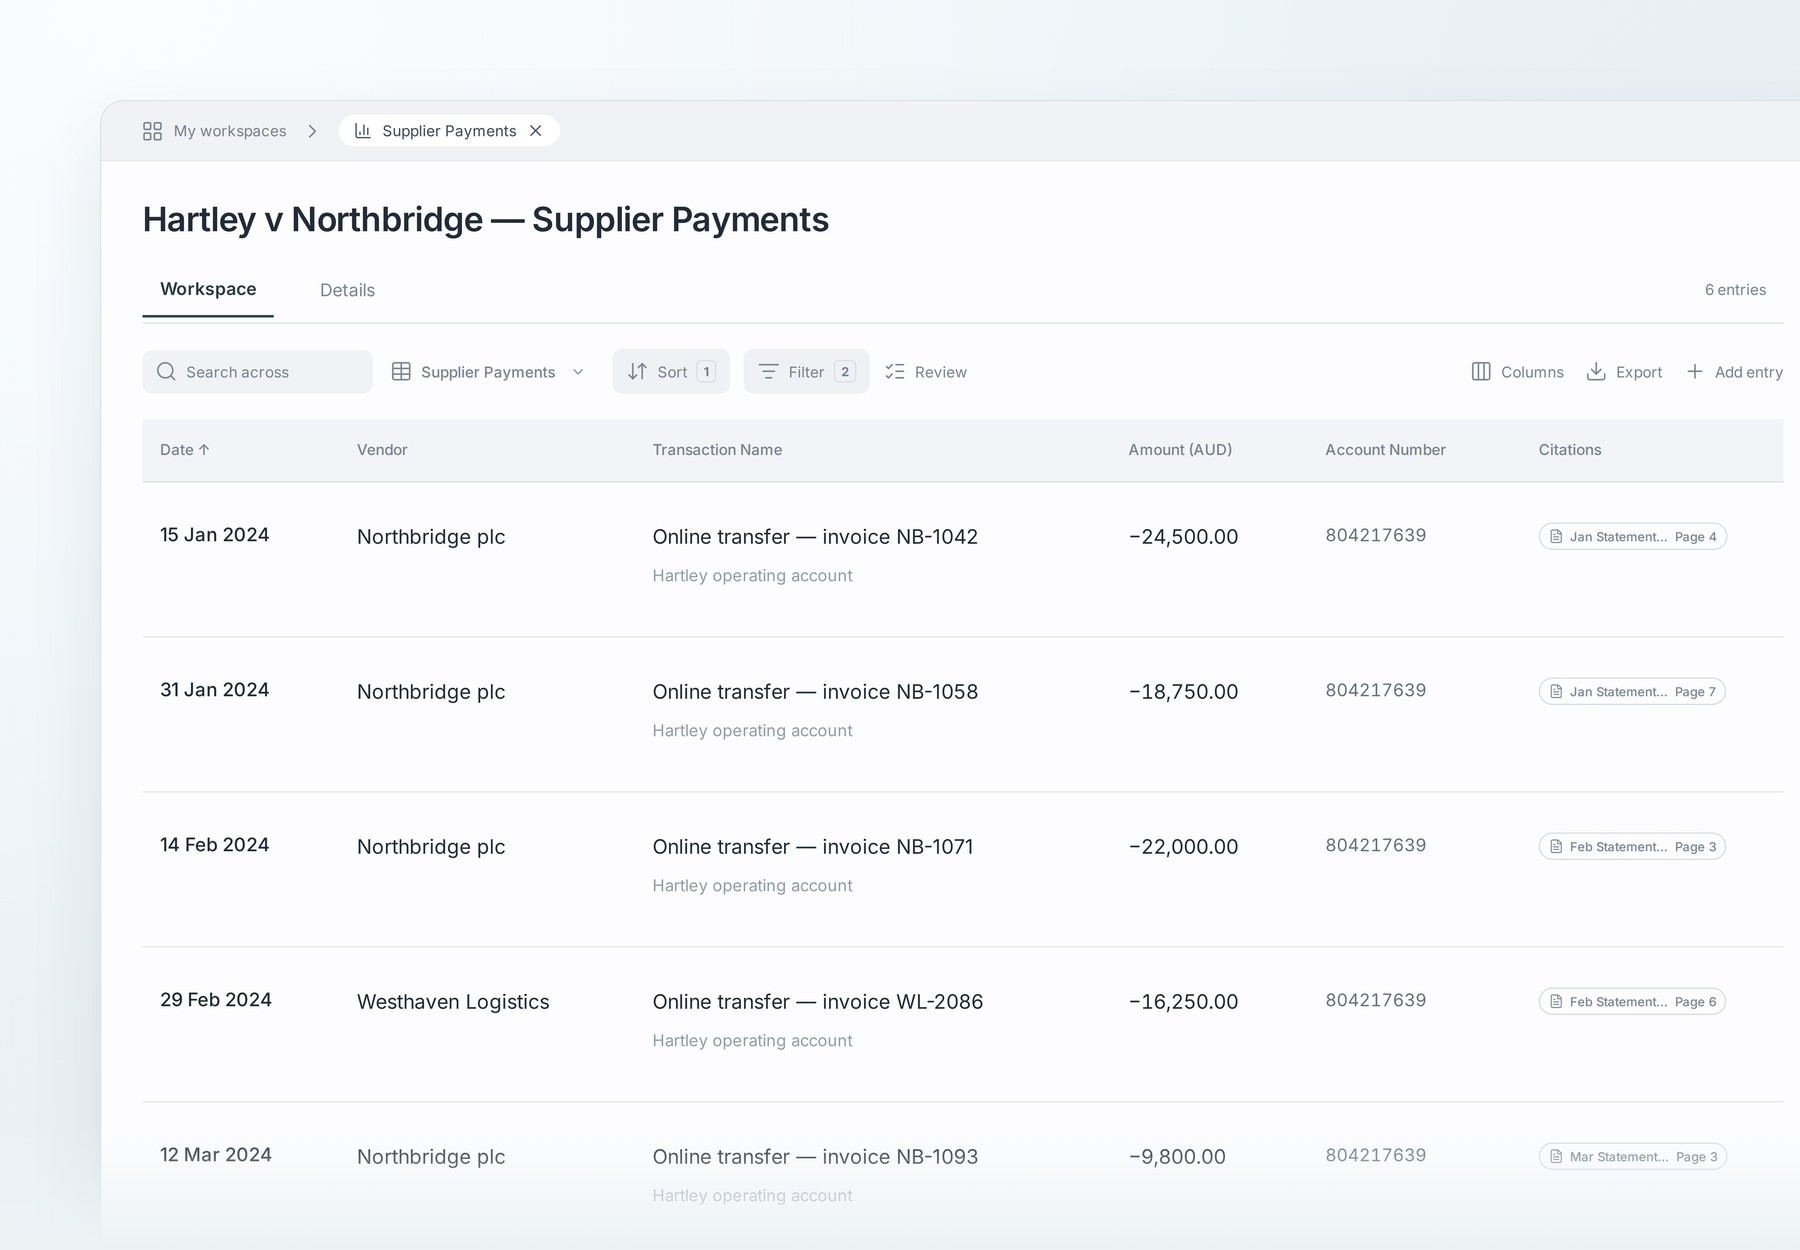Screen dimensions: 1800x1250
Task: Expand the Supplier Payments dropdown chevron
Action: pyautogui.click(x=578, y=372)
